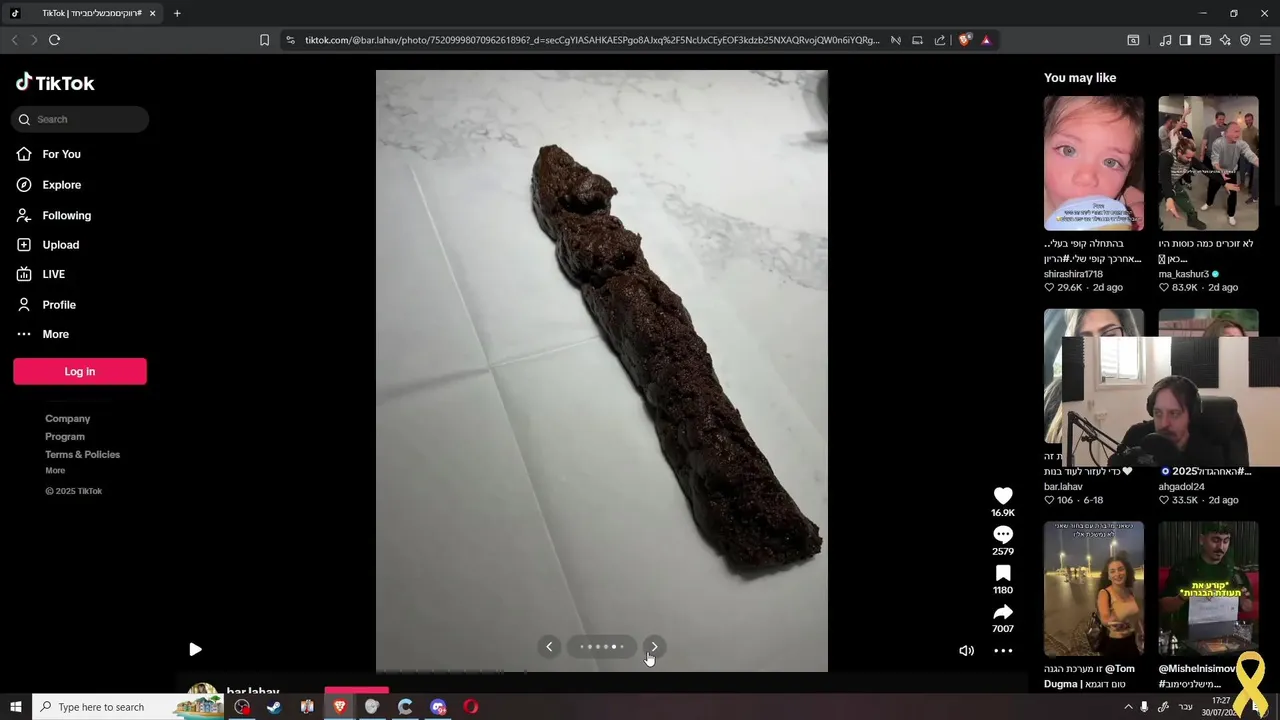Open the music playlist icon in toolbar
This screenshot has height=720, width=1280.
coord(1165,40)
